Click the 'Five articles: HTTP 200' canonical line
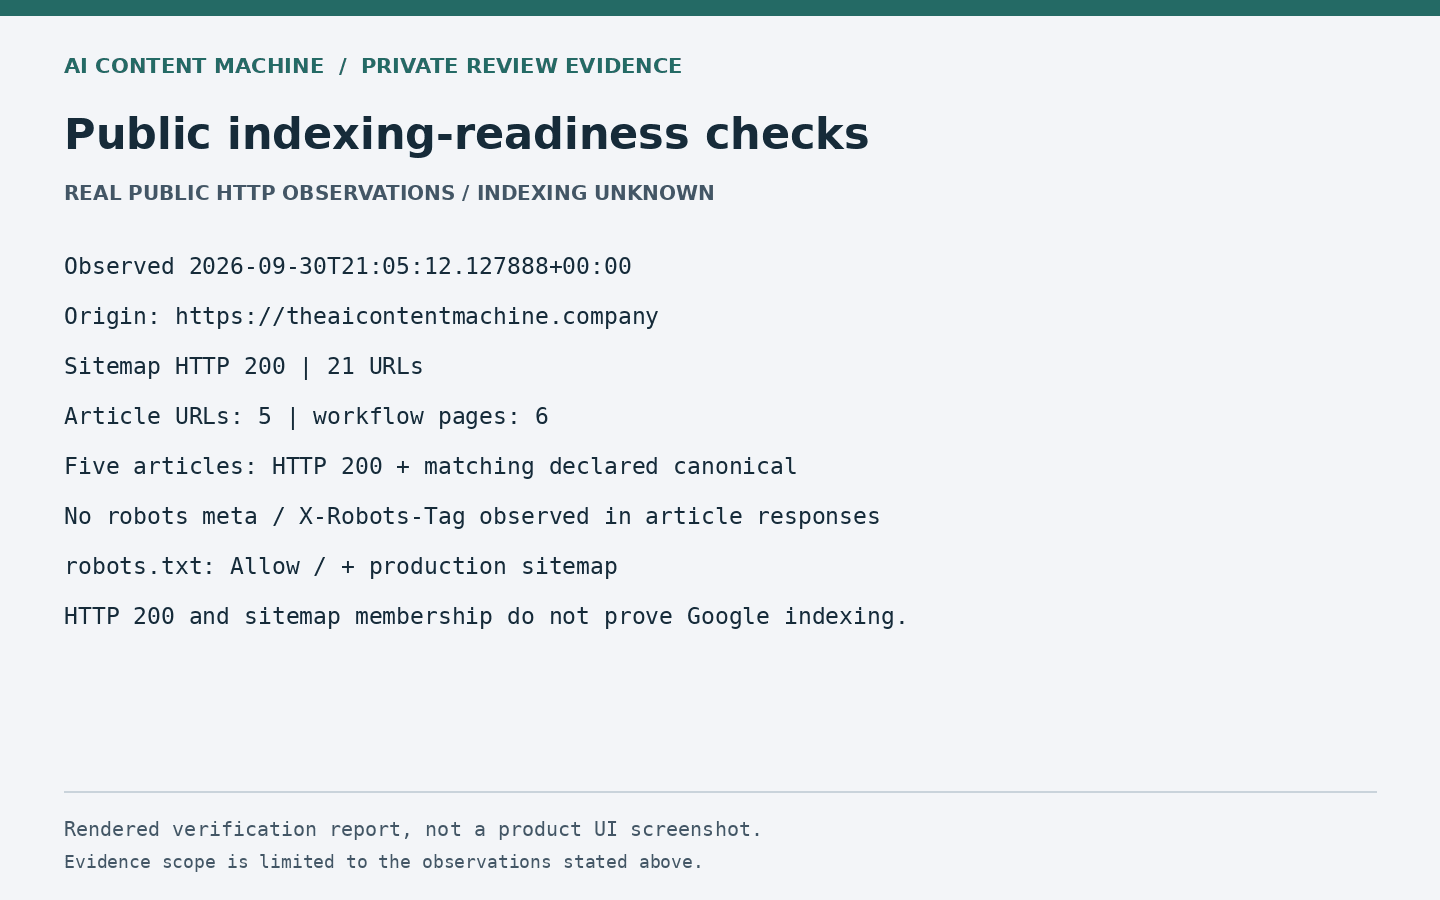Viewport: 1440px width, 900px height. (431, 467)
